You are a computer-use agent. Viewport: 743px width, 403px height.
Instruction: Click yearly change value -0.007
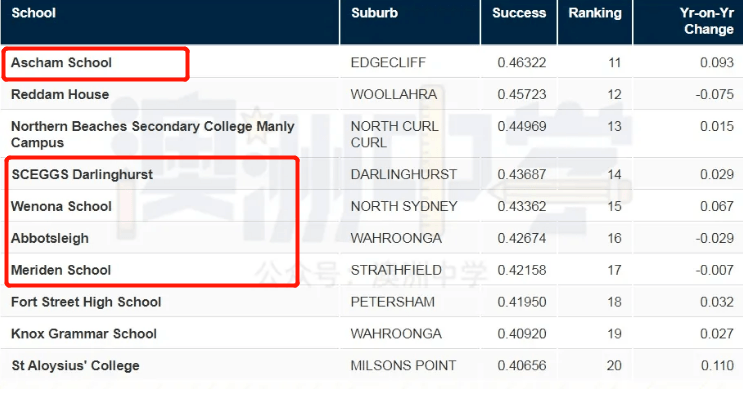(x=715, y=270)
